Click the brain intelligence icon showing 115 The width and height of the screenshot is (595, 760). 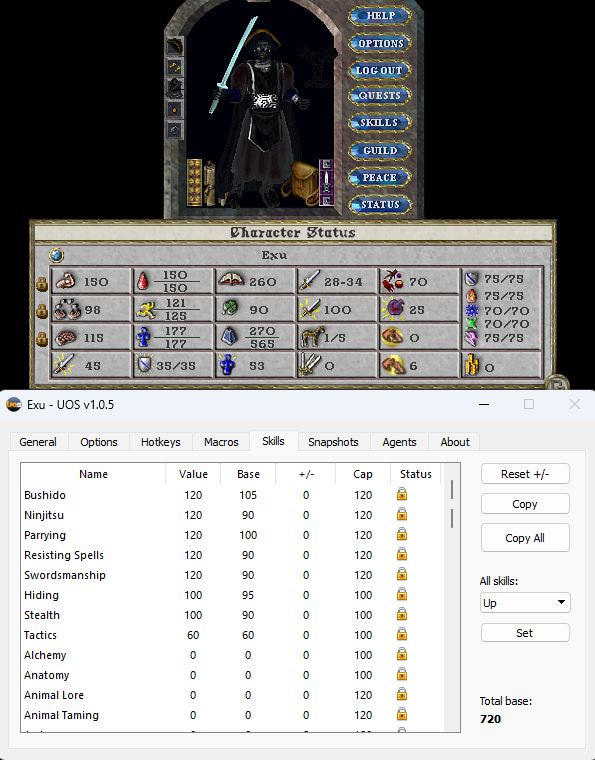click(x=65, y=338)
